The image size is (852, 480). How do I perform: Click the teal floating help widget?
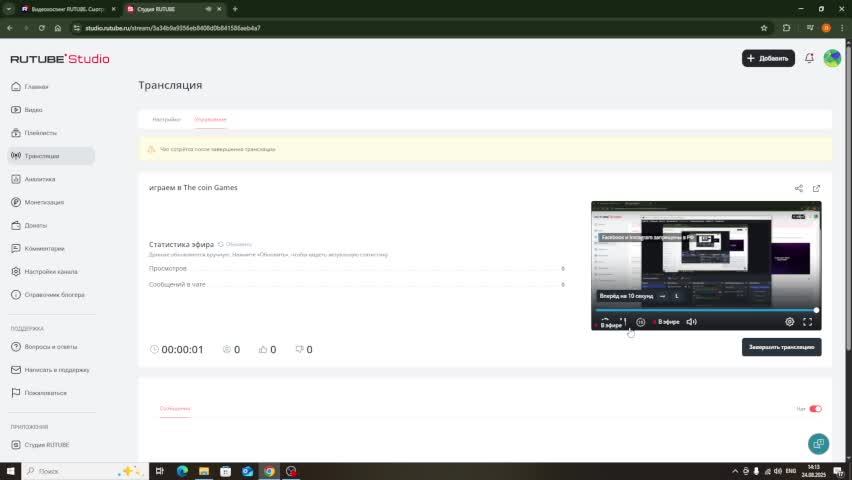pos(818,444)
